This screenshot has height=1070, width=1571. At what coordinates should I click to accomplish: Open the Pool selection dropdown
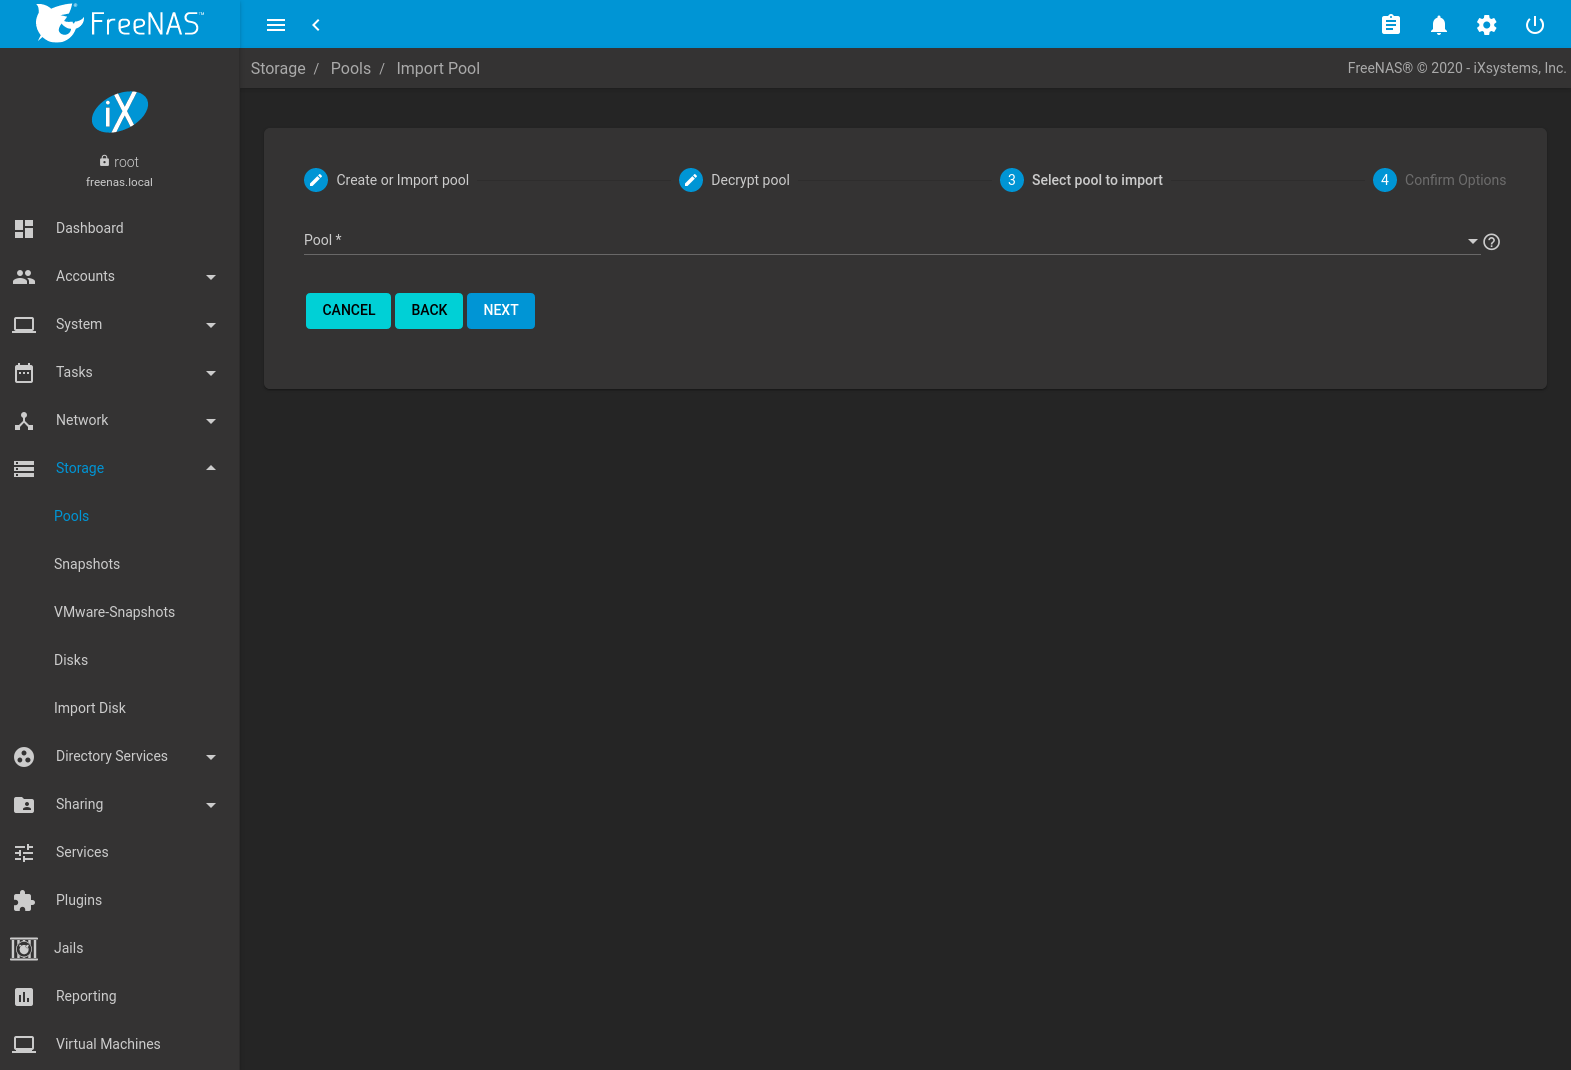pyautogui.click(x=890, y=241)
